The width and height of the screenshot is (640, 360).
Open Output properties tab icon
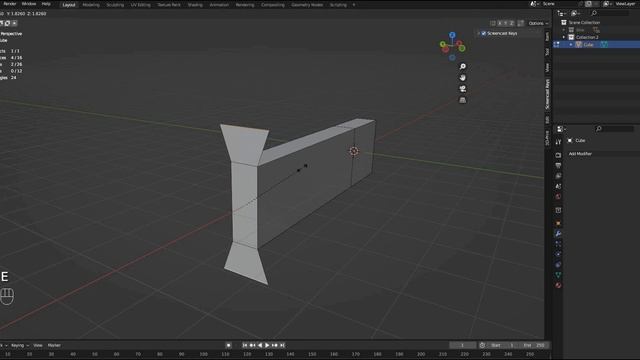pyautogui.click(x=558, y=165)
